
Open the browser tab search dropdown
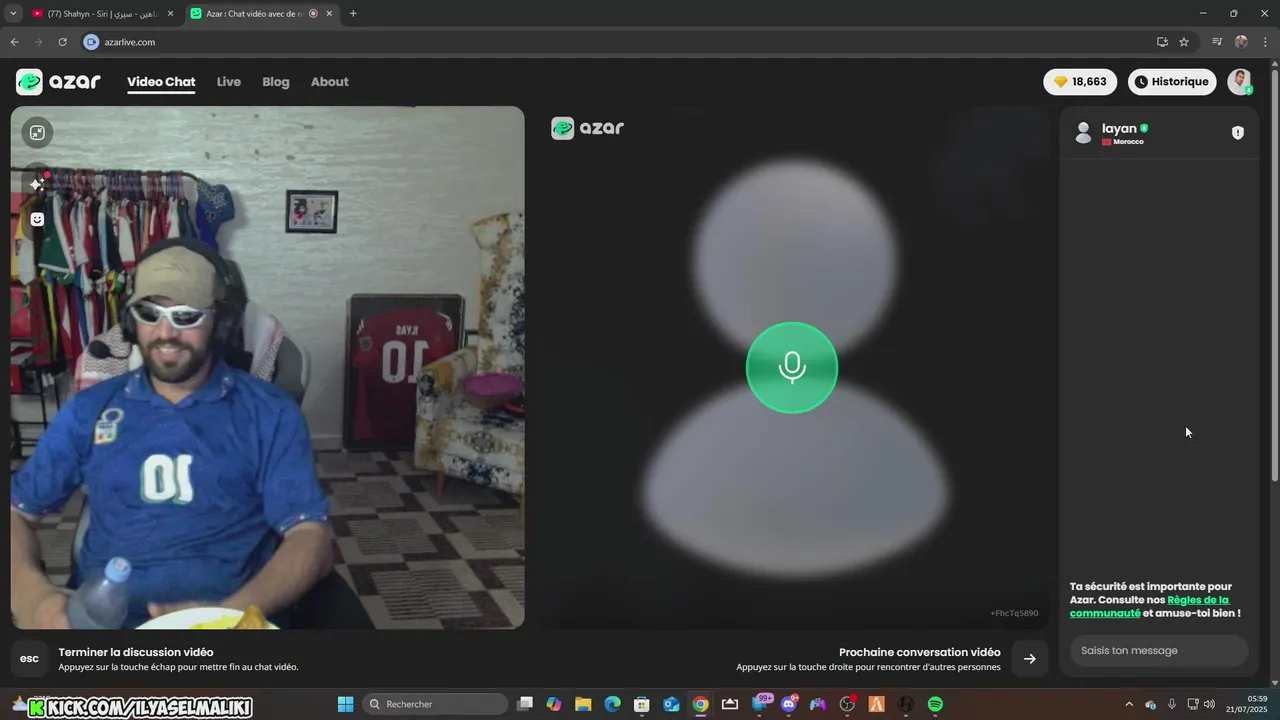pyautogui.click(x=13, y=13)
